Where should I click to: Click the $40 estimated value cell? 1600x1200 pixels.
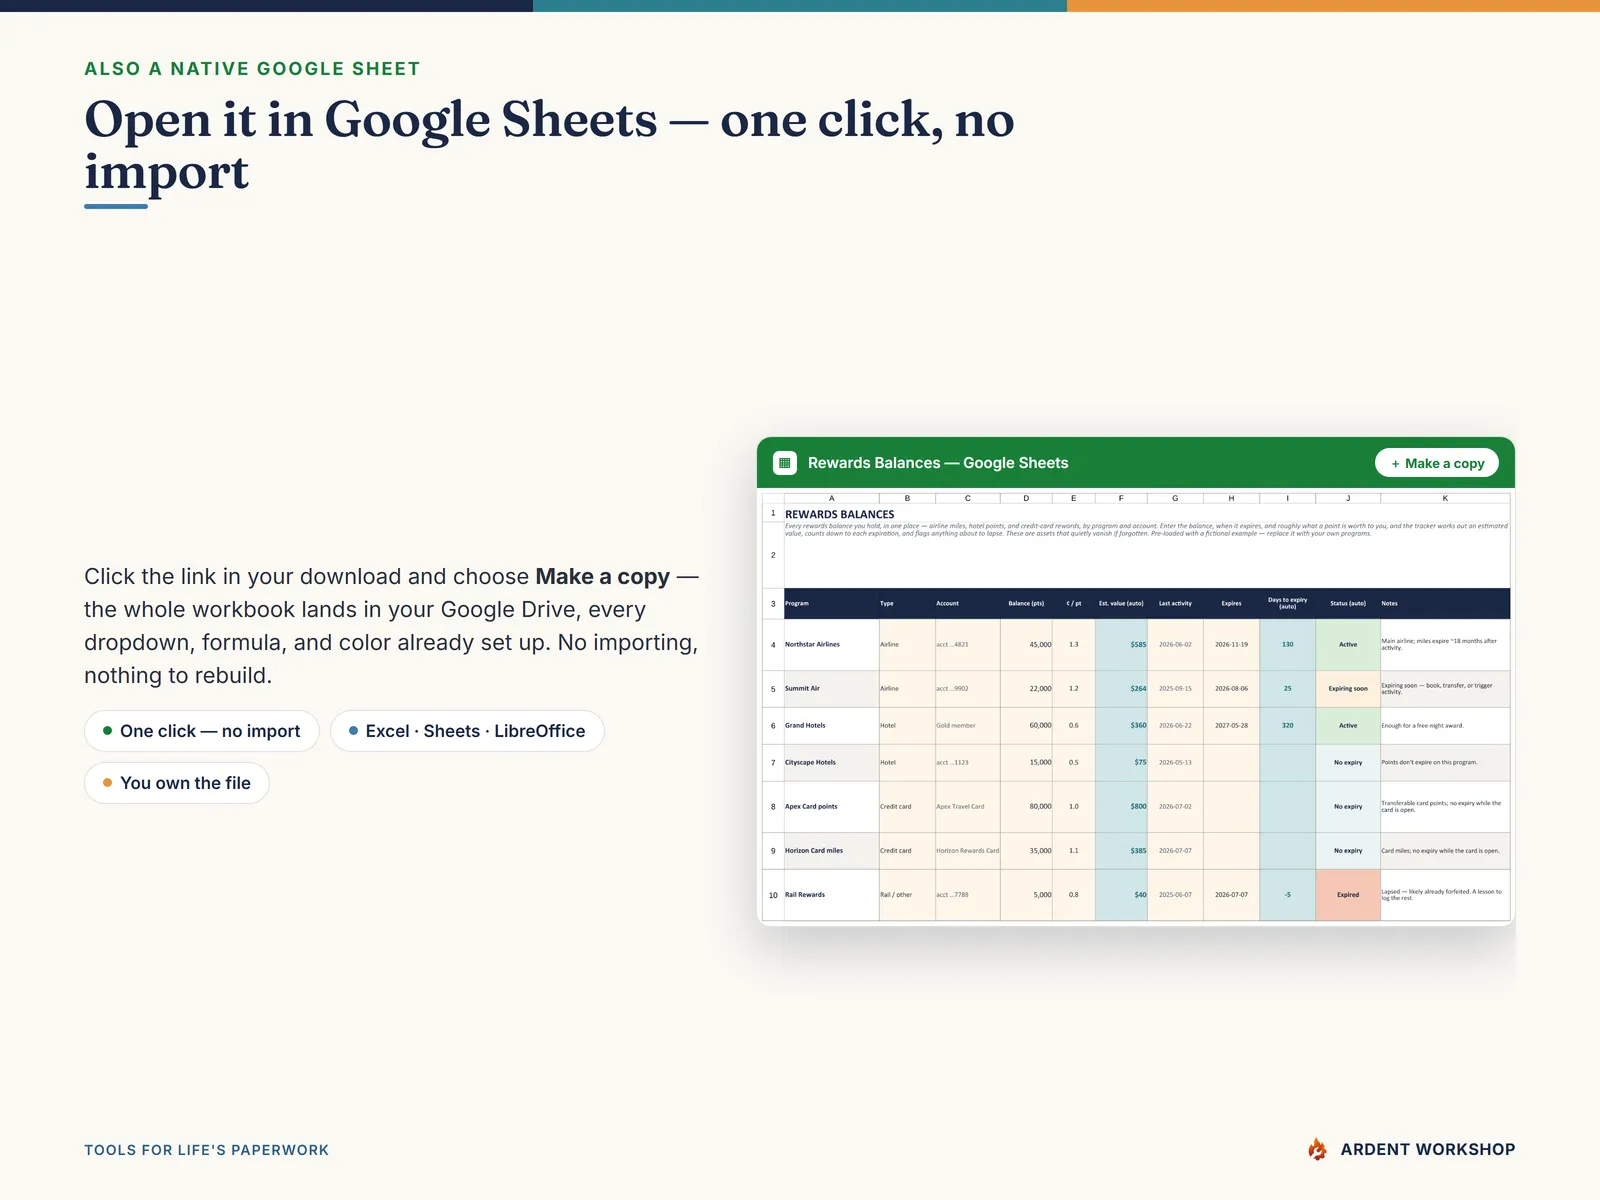pos(1121,895)
